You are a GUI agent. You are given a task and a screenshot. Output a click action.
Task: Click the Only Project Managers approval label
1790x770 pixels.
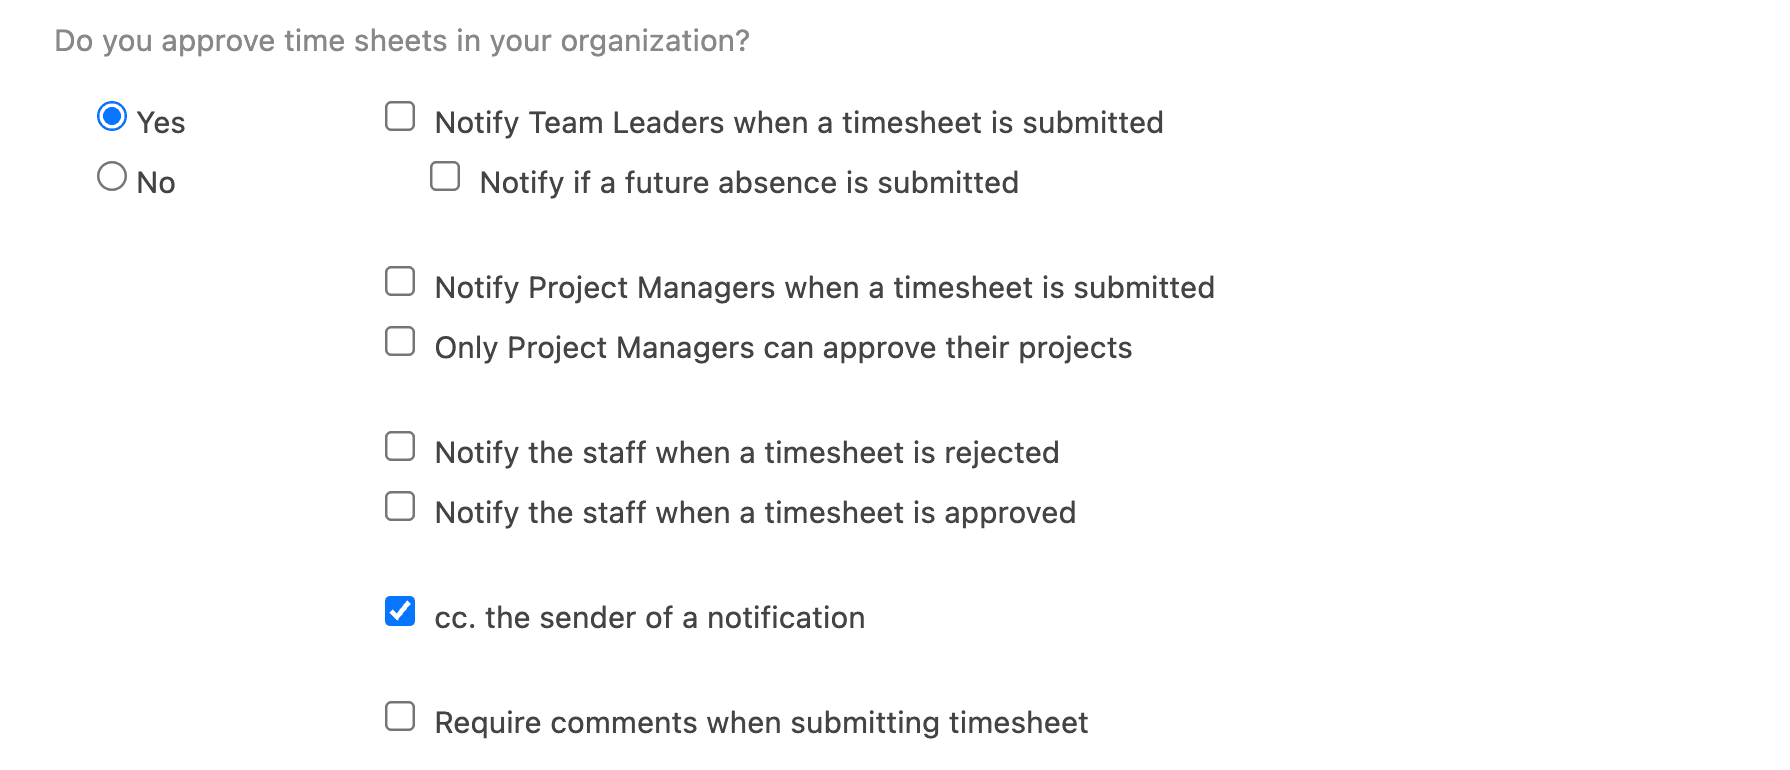(x=782, y=347)
